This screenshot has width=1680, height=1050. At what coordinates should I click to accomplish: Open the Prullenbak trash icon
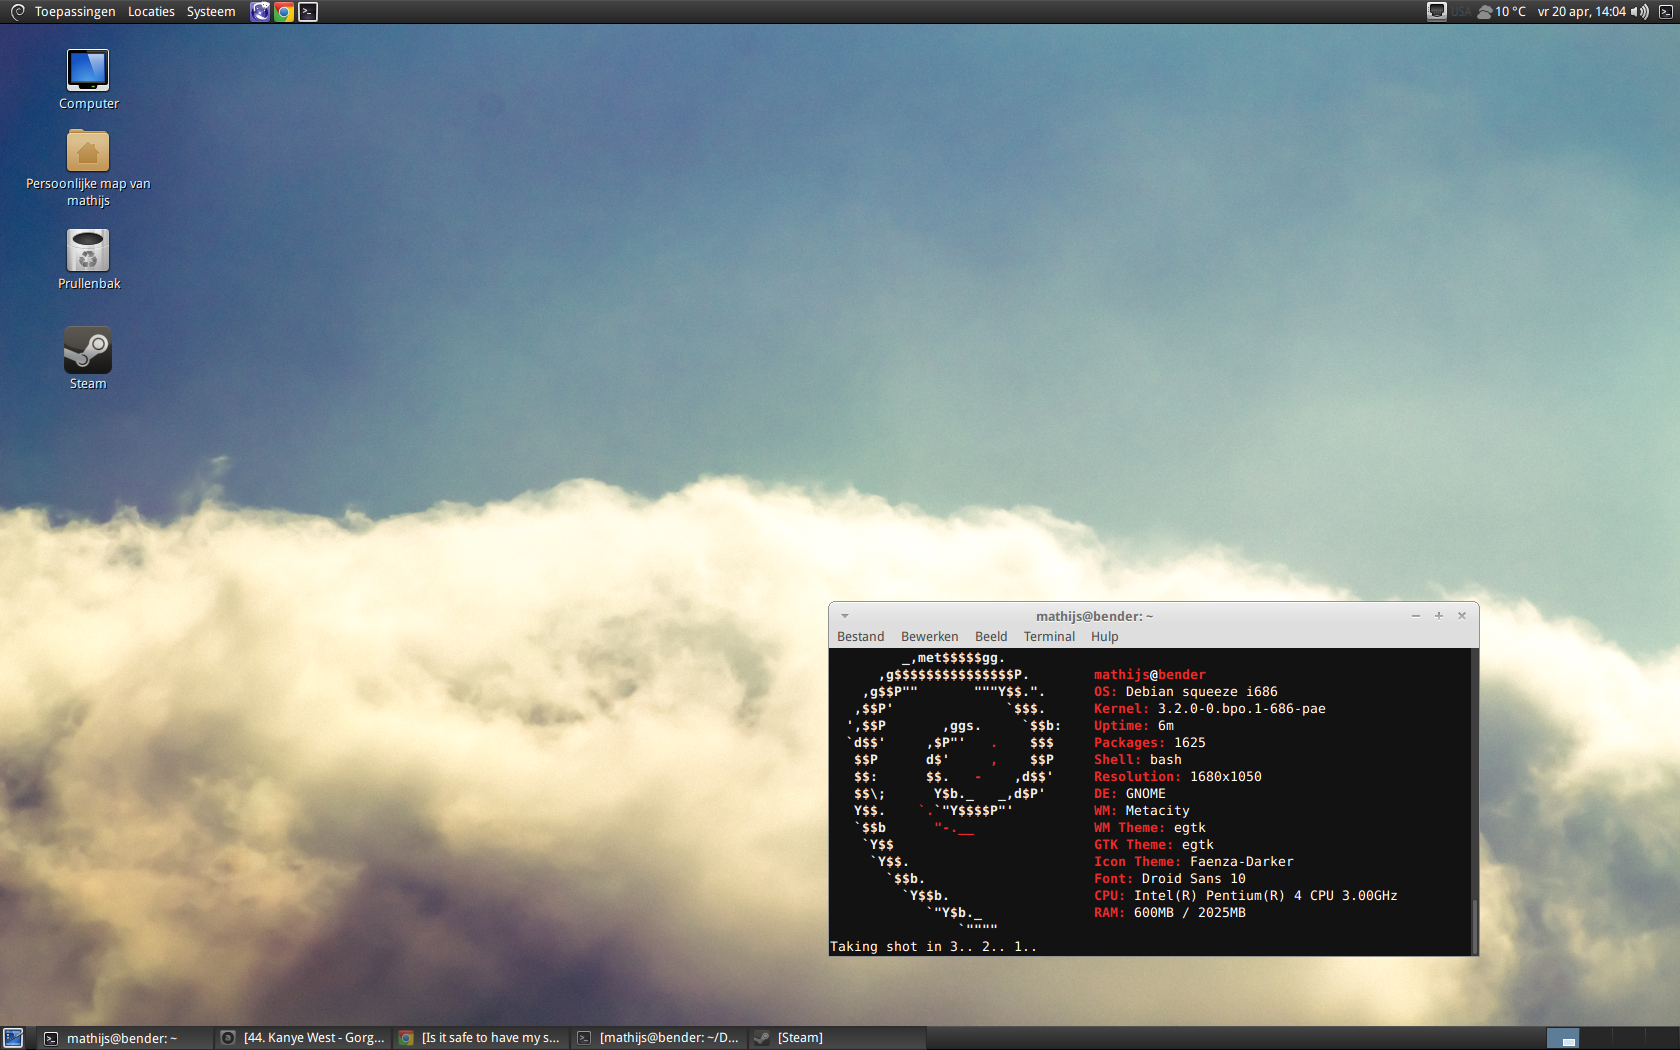[88, 251]
